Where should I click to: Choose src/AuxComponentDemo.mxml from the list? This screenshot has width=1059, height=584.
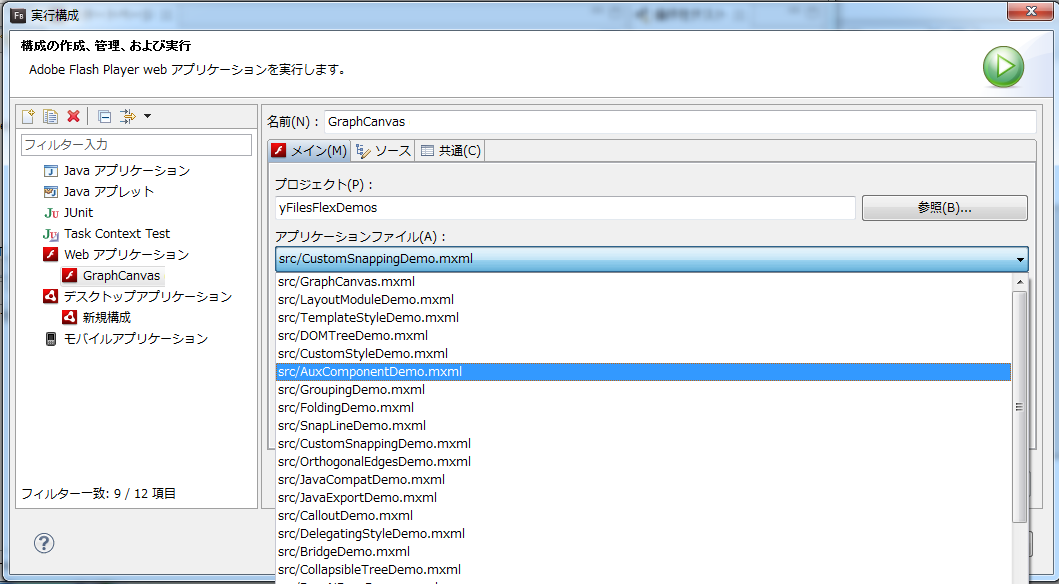(643, 371)
